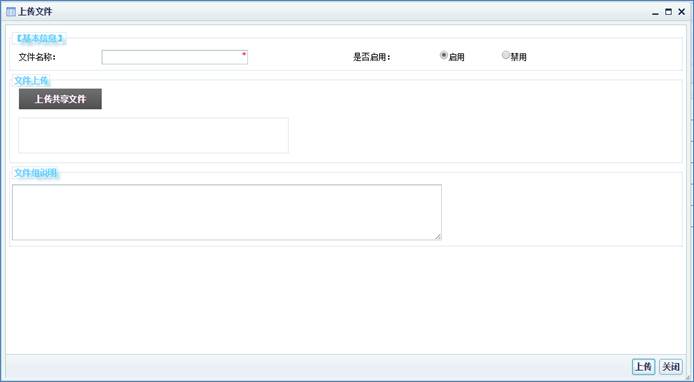
Task: Click the 文件上传 section legend
Action: pos(31,81)
